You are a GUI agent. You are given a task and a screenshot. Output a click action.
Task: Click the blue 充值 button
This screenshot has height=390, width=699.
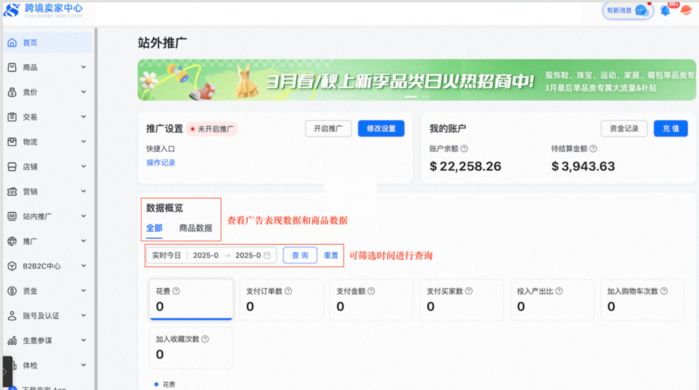pos(670,128)
